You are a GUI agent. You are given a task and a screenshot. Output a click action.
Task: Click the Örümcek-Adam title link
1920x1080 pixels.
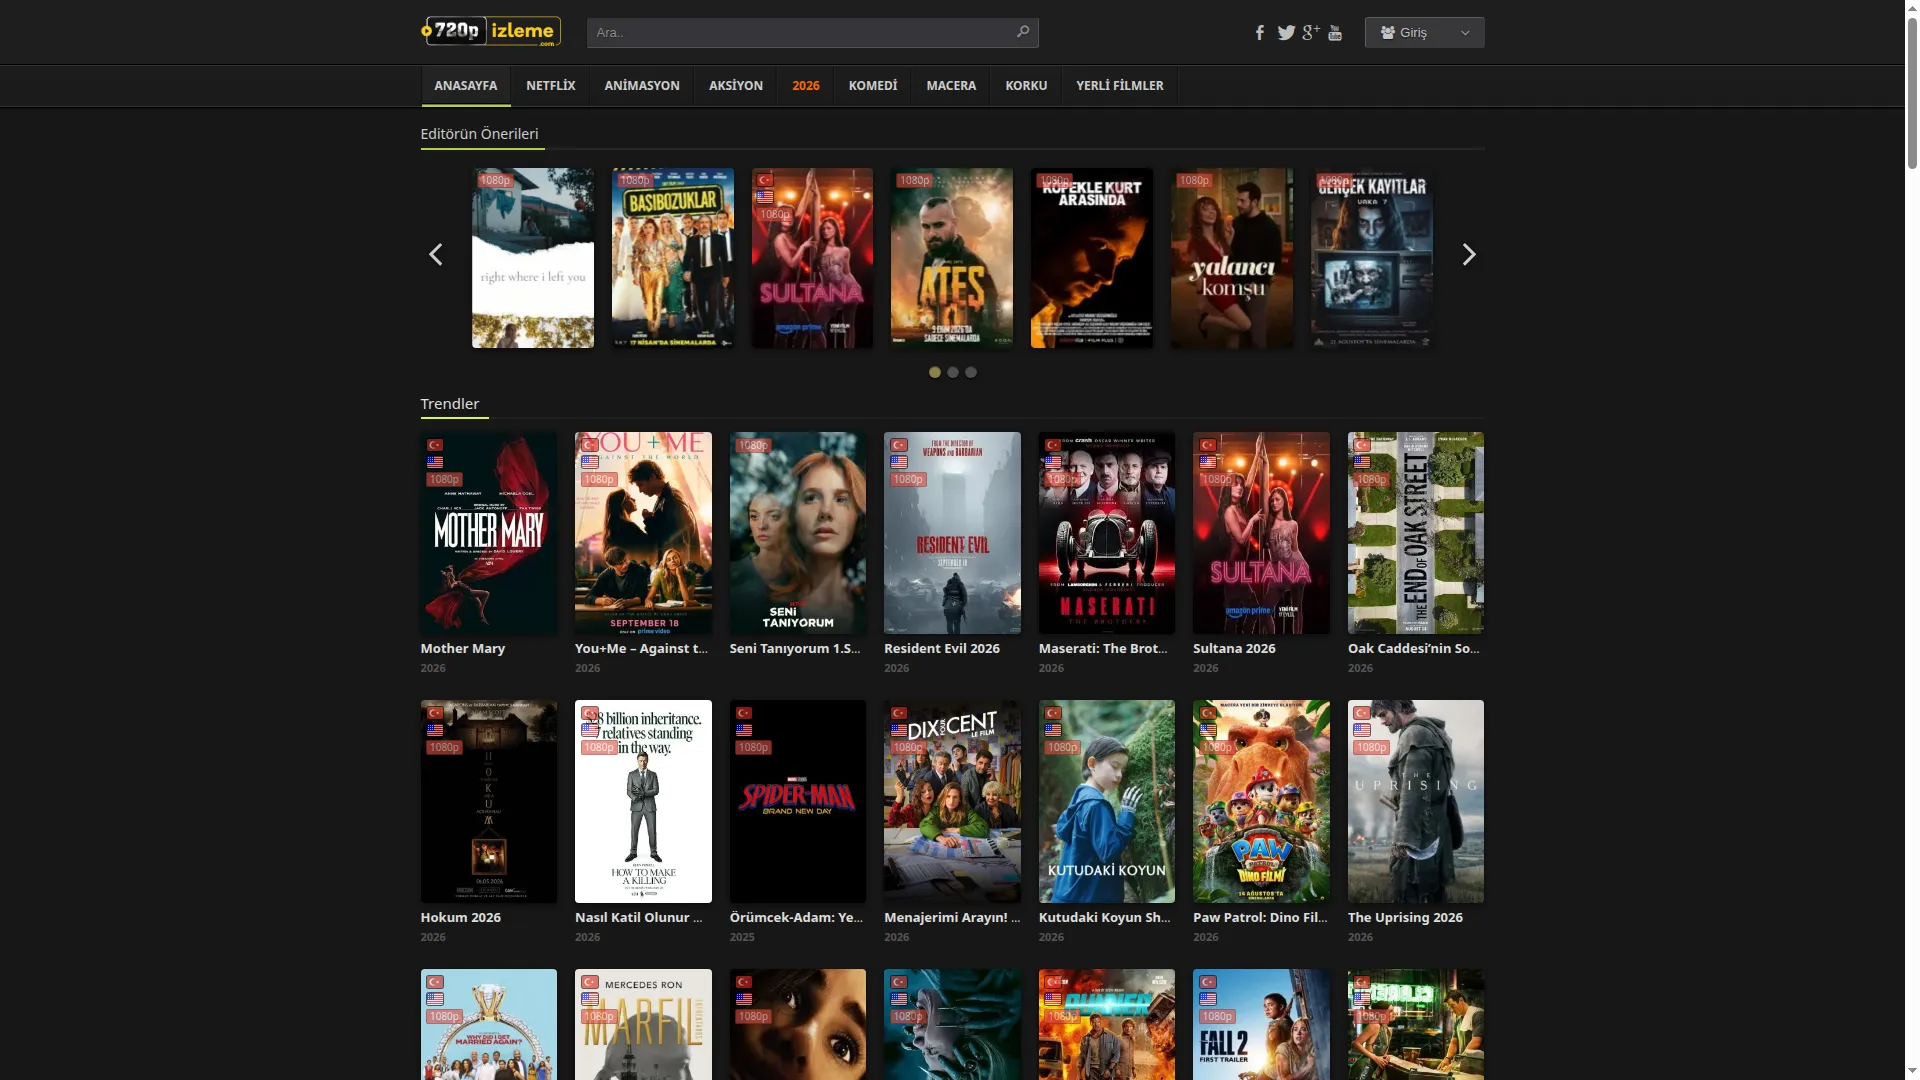pos(796,918)
